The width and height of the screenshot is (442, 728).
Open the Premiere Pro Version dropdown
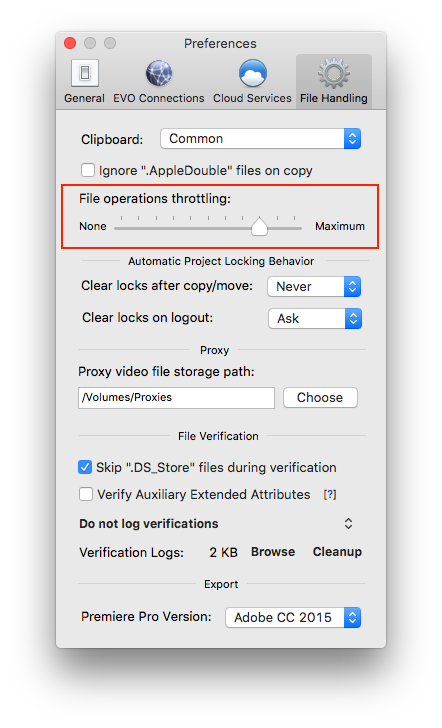[293, 618]
